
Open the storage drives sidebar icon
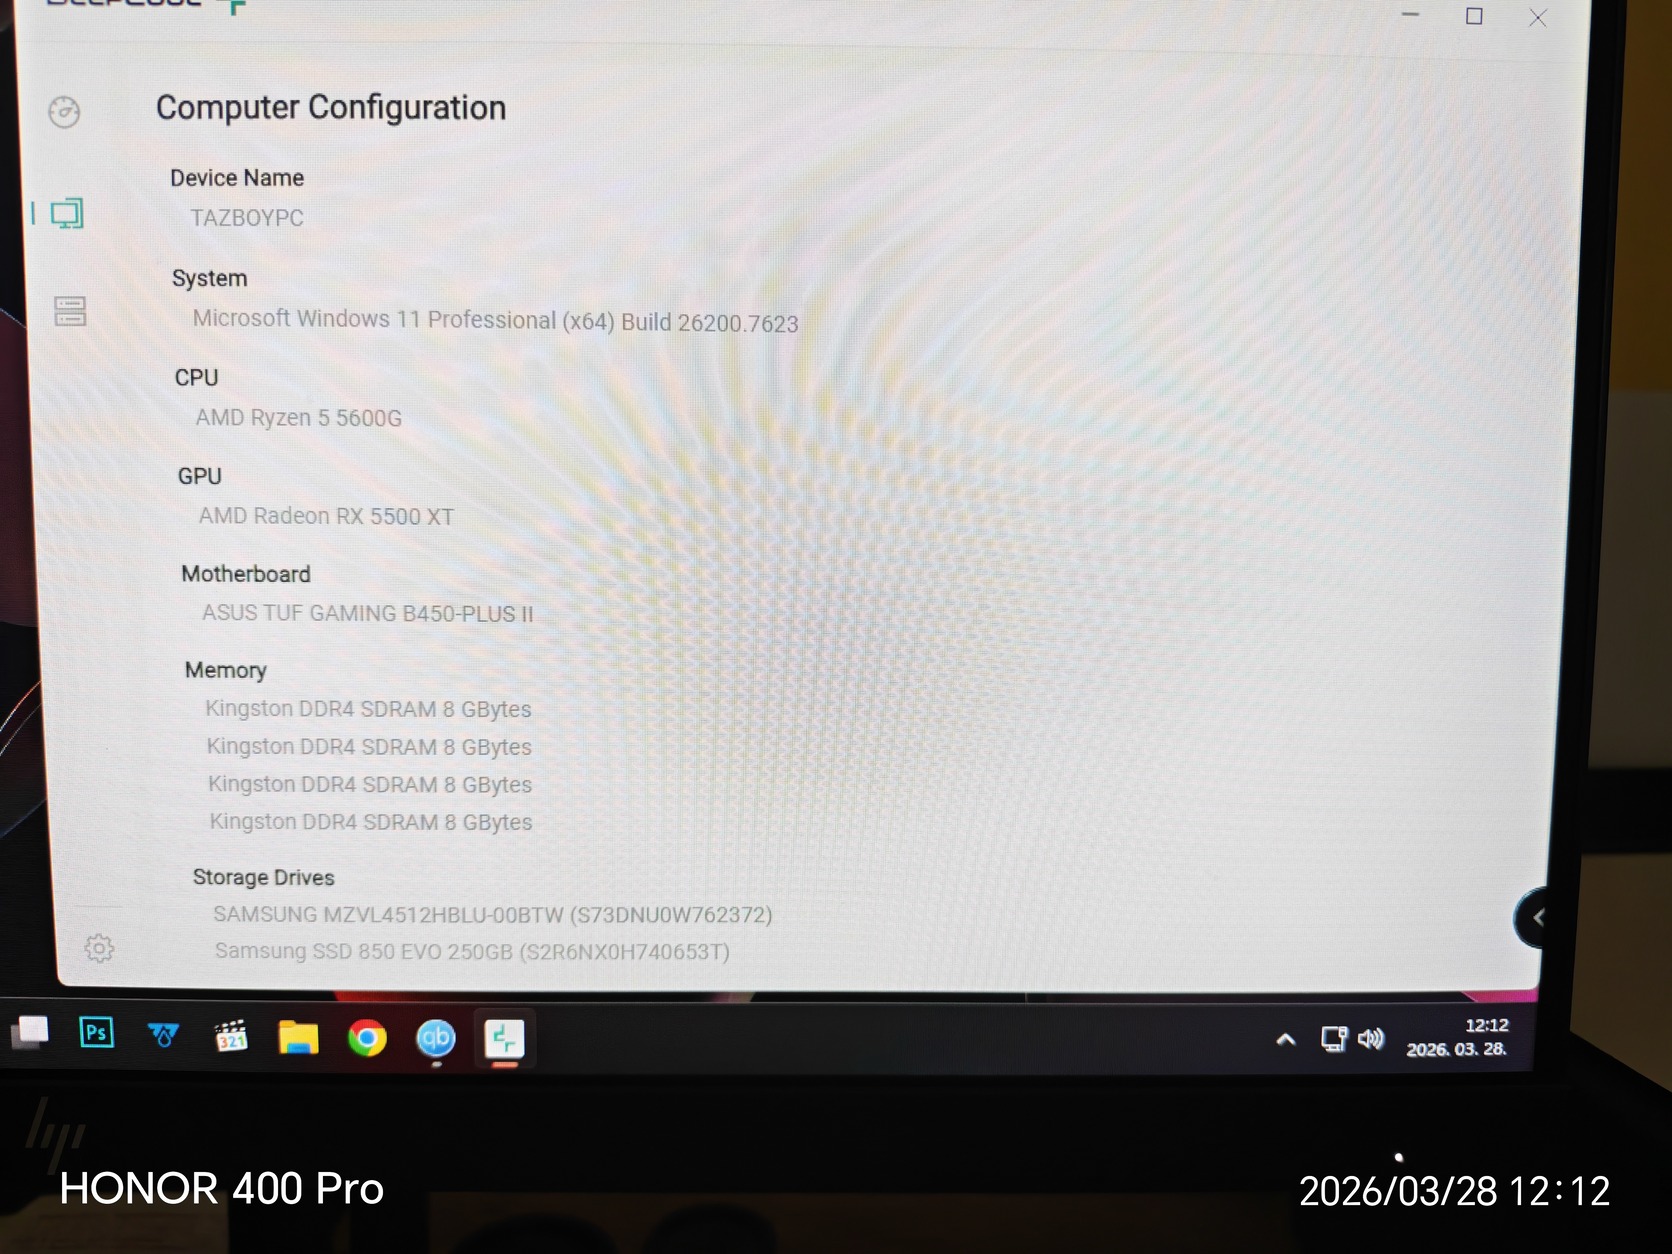70,311
